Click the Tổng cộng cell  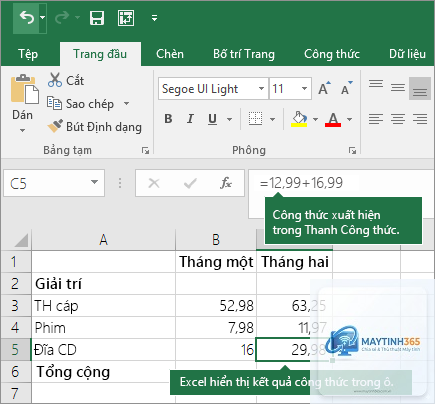pos(103,372)
